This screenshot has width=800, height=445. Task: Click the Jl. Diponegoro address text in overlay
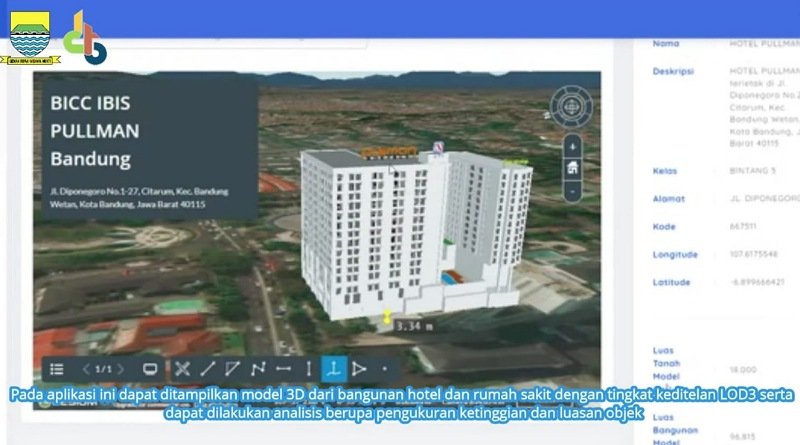pyautogui.click(x=139, y=197)
